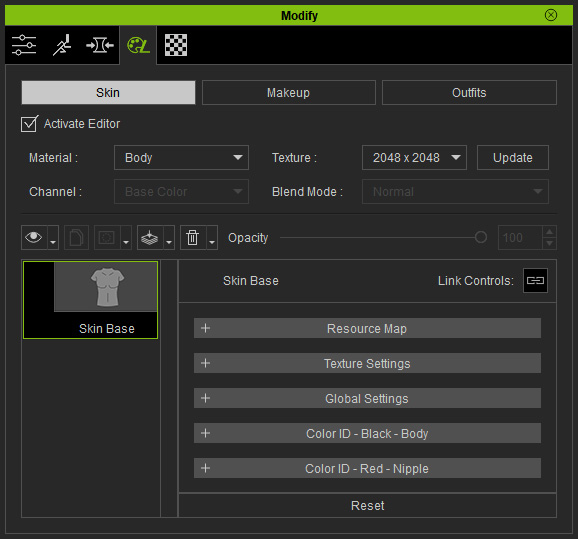The image size is (578, 539).
Task: Click the merge layers stack icon
Action: coord(150,237)
